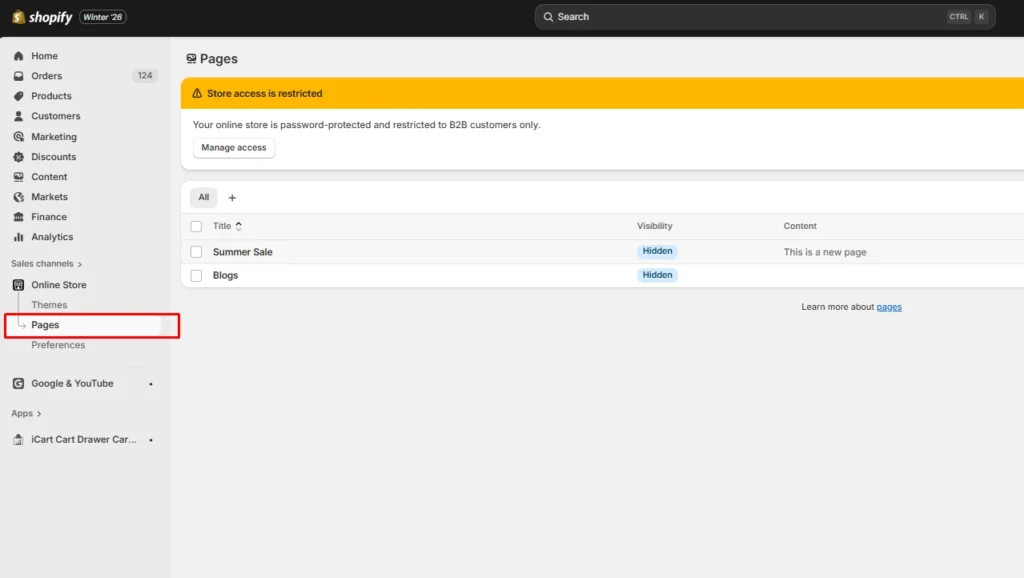Switch to the All tab
Viewport: 1024px width, 578px height.
coord(203,197)
